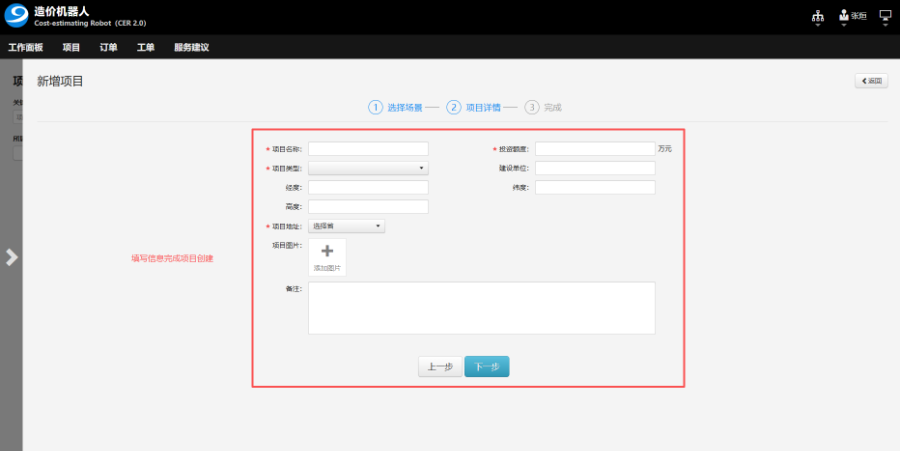Click step 3 circle 完成
Image resolution: width=900 pixels, height=451 pixels.
(532, 107)
